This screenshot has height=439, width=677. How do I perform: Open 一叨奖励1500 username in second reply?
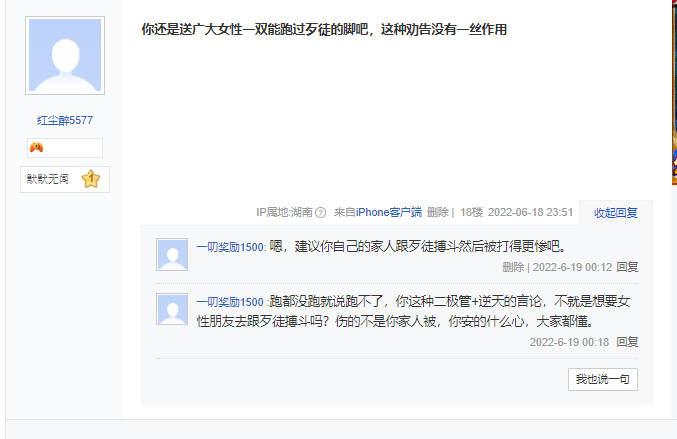coord(230,302)
